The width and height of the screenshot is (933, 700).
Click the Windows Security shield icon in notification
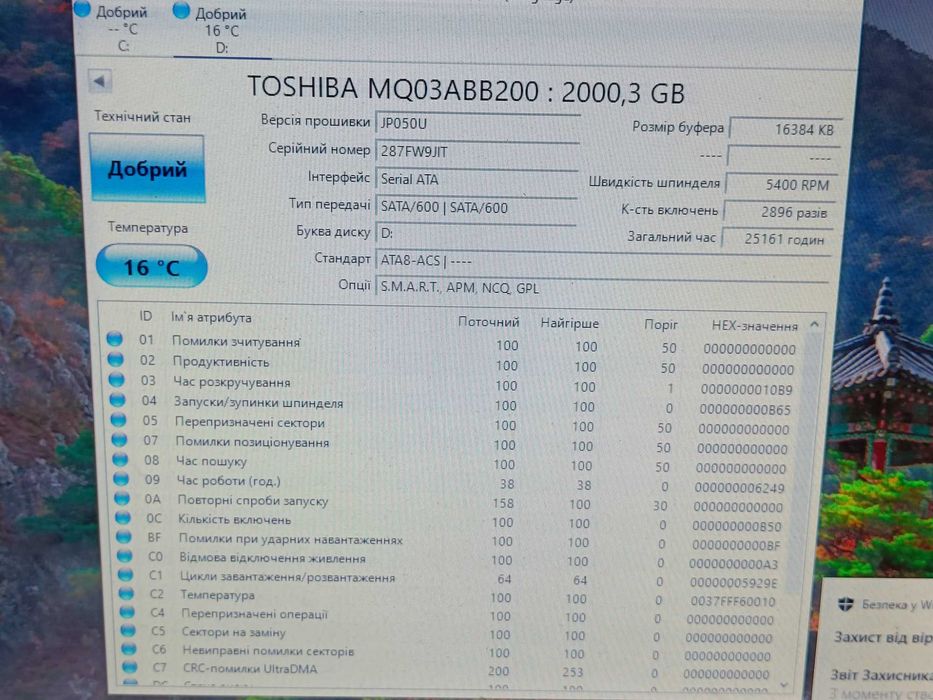(846, 605)
